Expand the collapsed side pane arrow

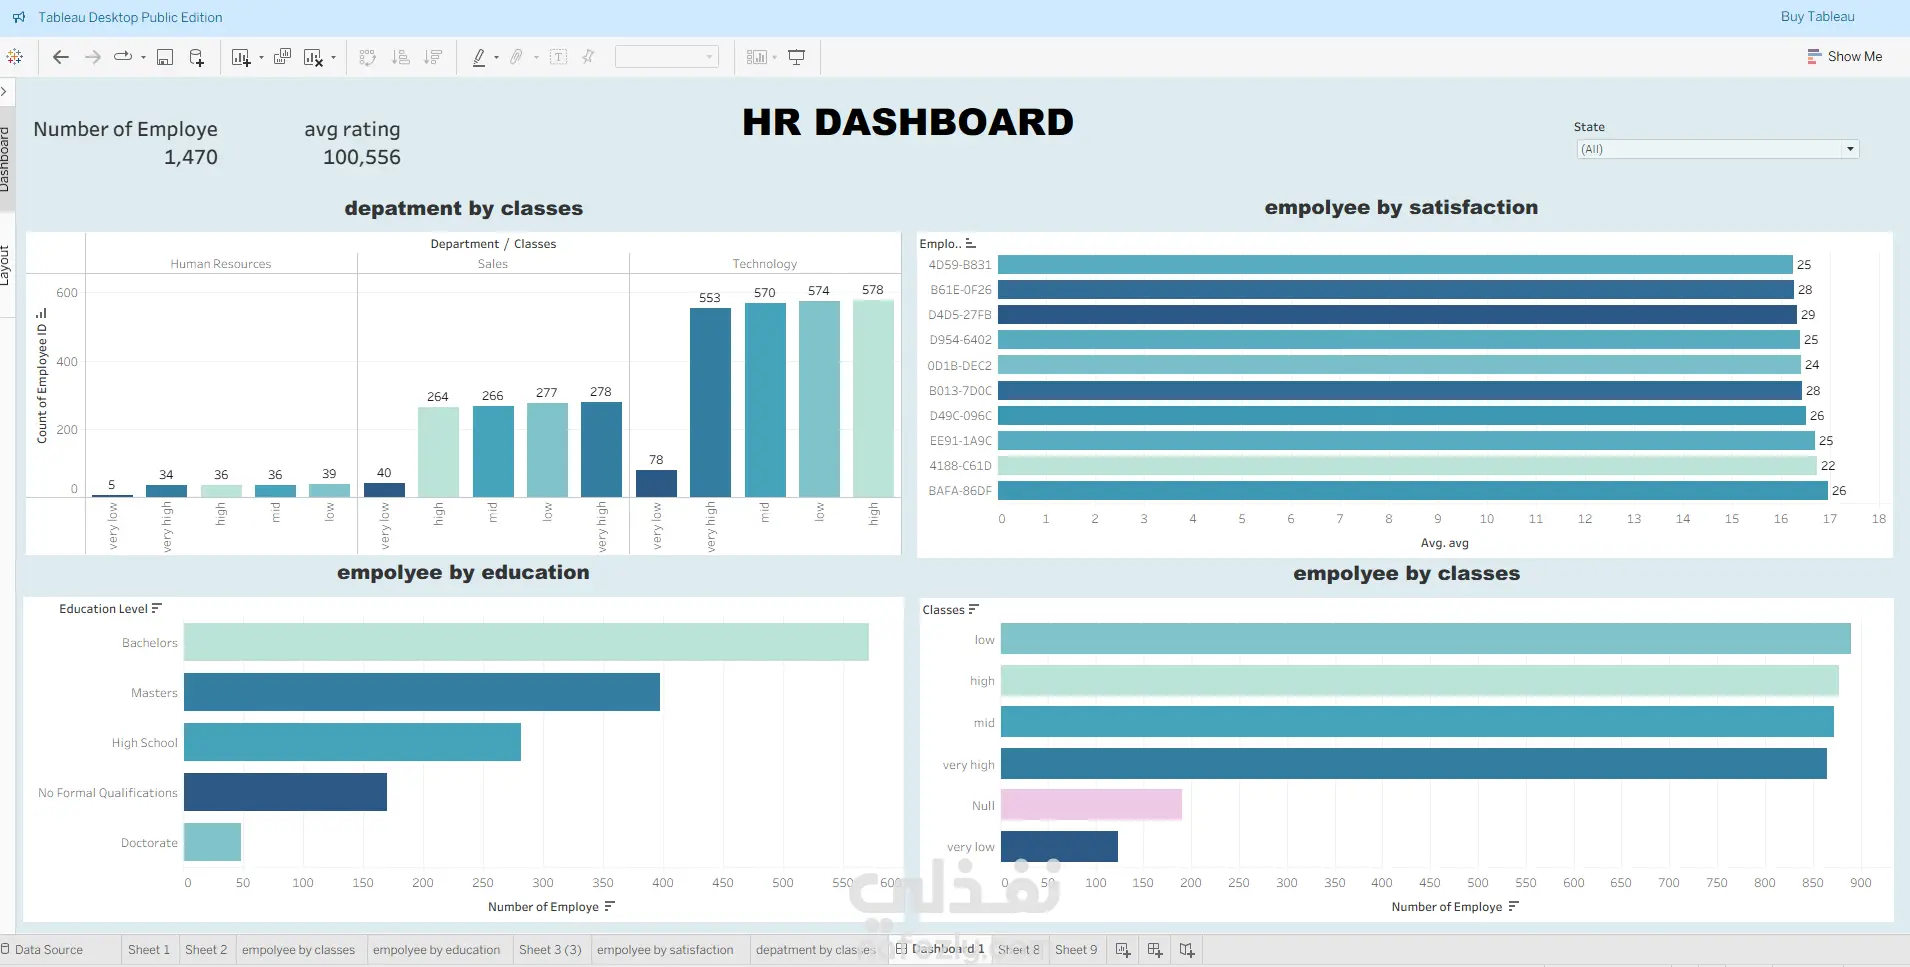tap(4, 91)
